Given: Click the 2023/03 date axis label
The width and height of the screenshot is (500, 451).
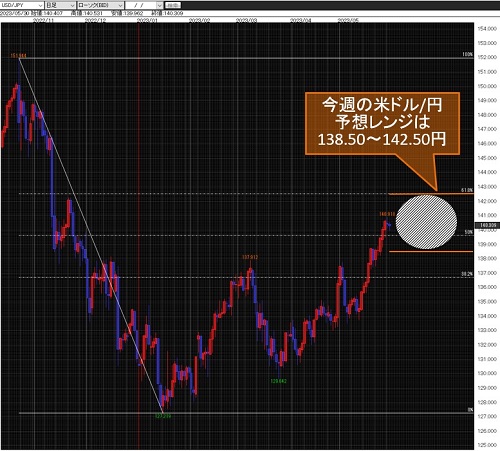Looking at the screenshot, I should 247,20.
